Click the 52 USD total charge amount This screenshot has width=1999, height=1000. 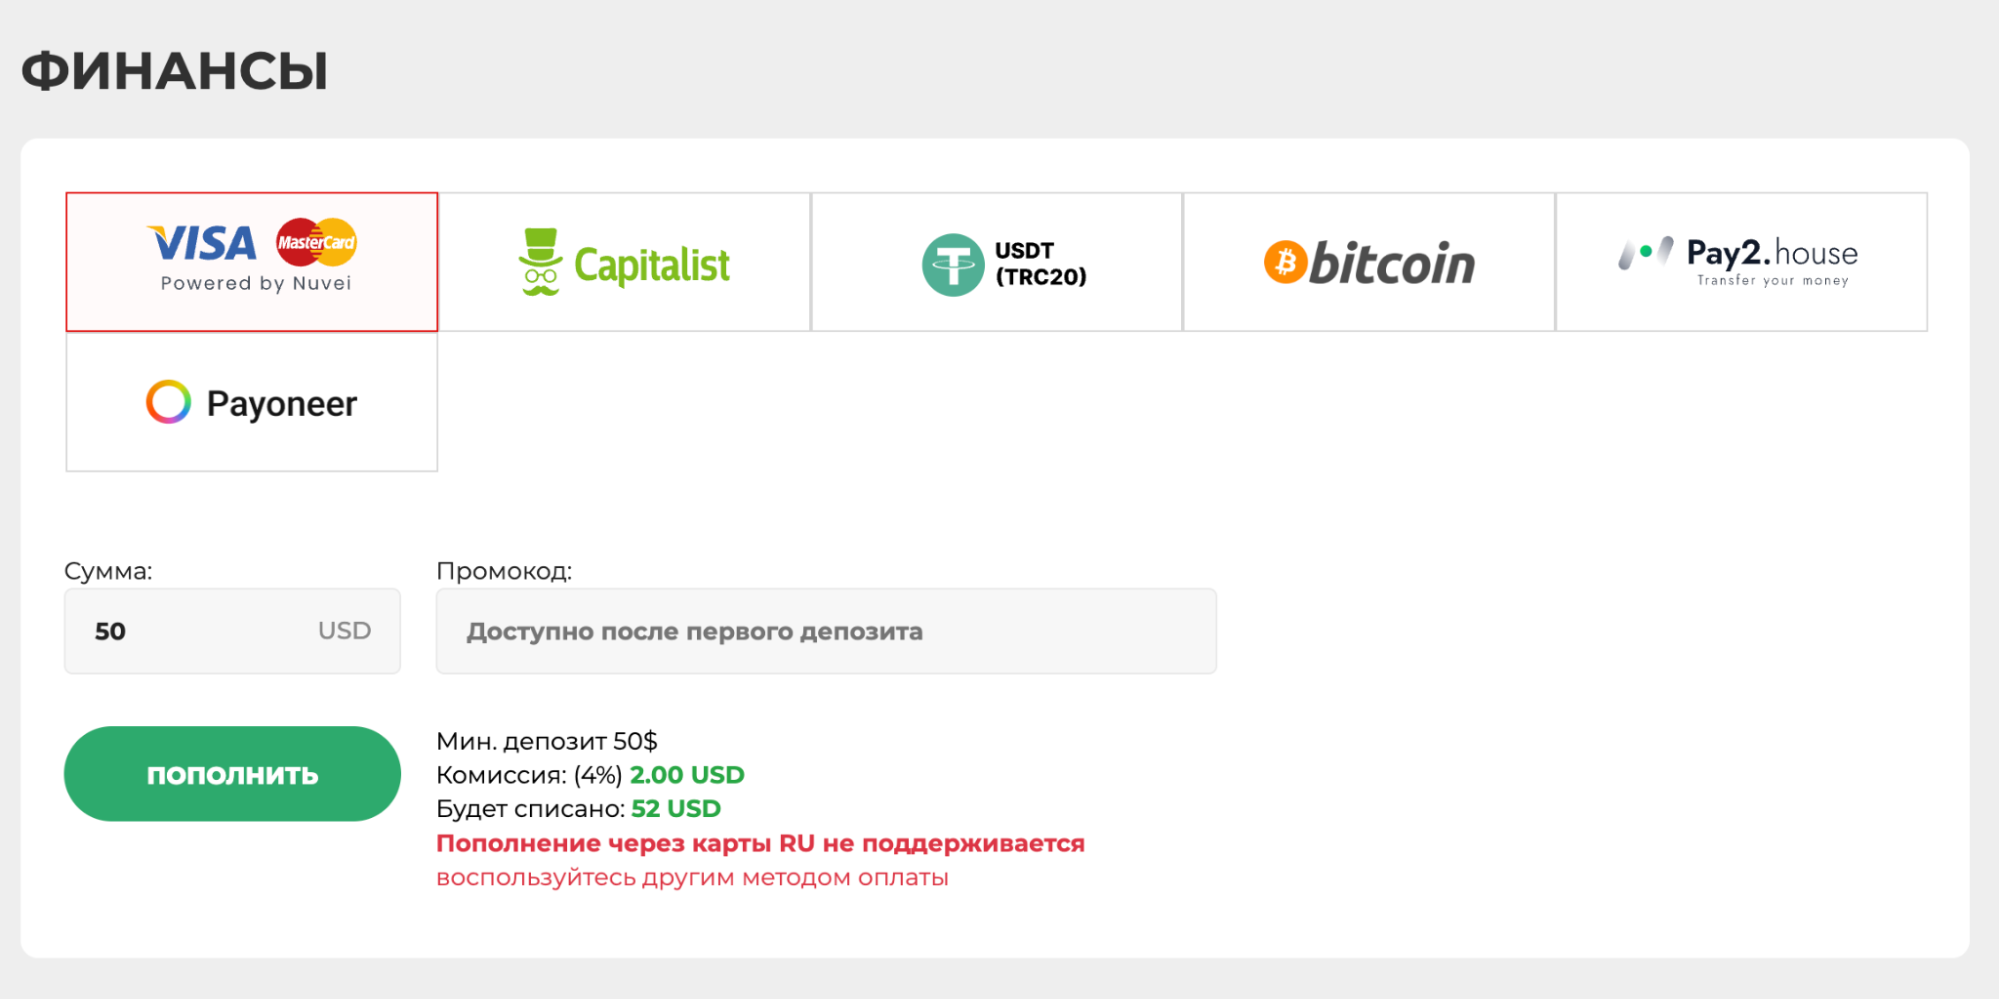[676, 808]
